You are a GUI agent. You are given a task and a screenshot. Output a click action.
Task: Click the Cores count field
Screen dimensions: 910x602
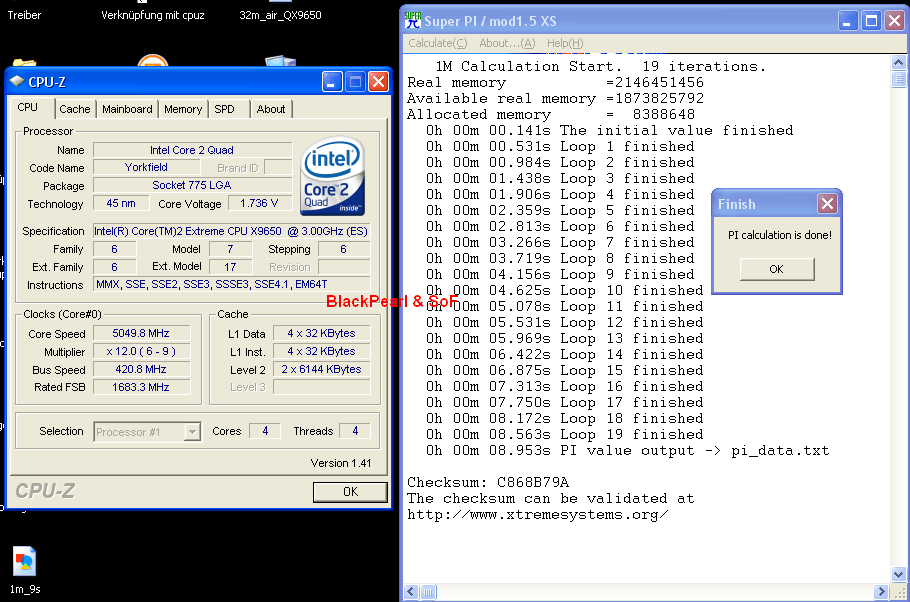(x=265, y=431)
